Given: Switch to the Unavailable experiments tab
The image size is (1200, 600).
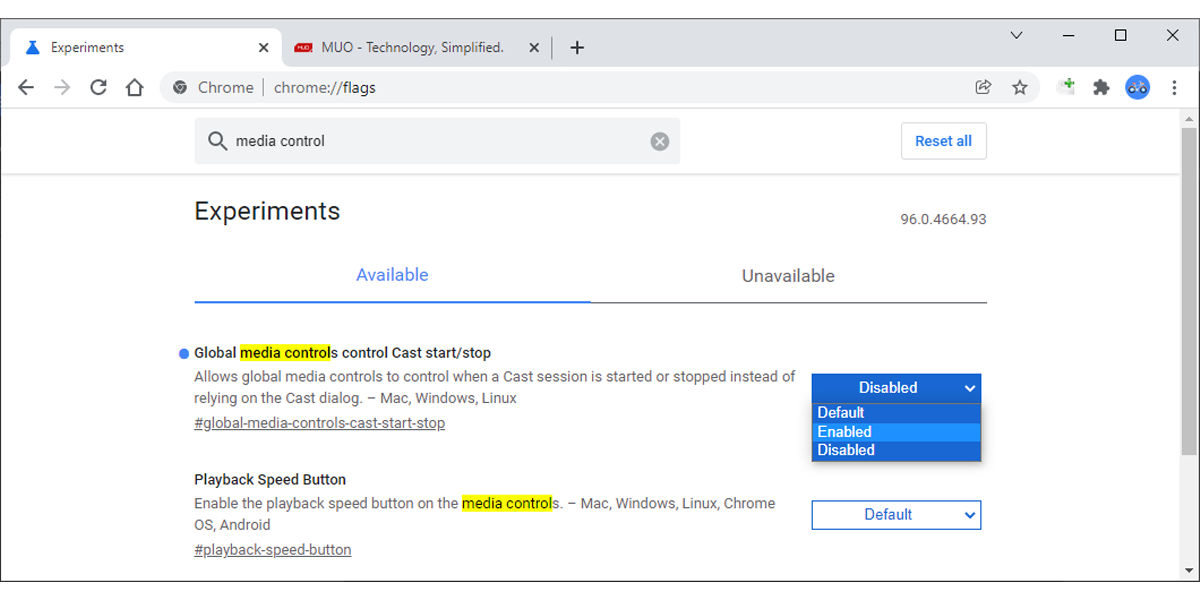Looking at the screenshot, I should 787,276.
